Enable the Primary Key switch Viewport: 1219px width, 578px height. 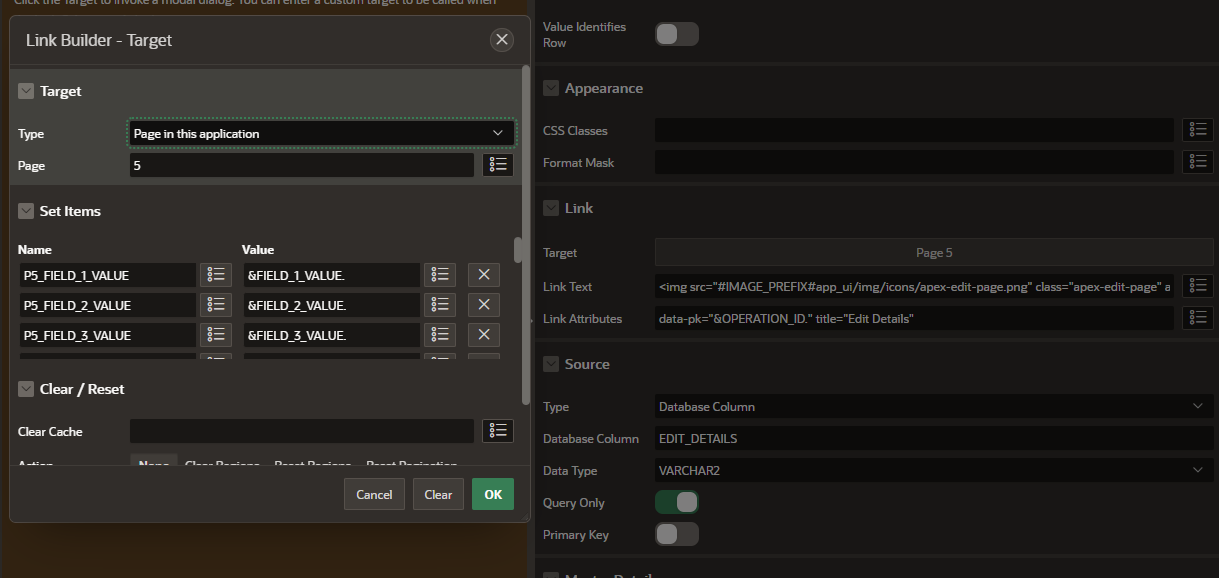(676, 534)
